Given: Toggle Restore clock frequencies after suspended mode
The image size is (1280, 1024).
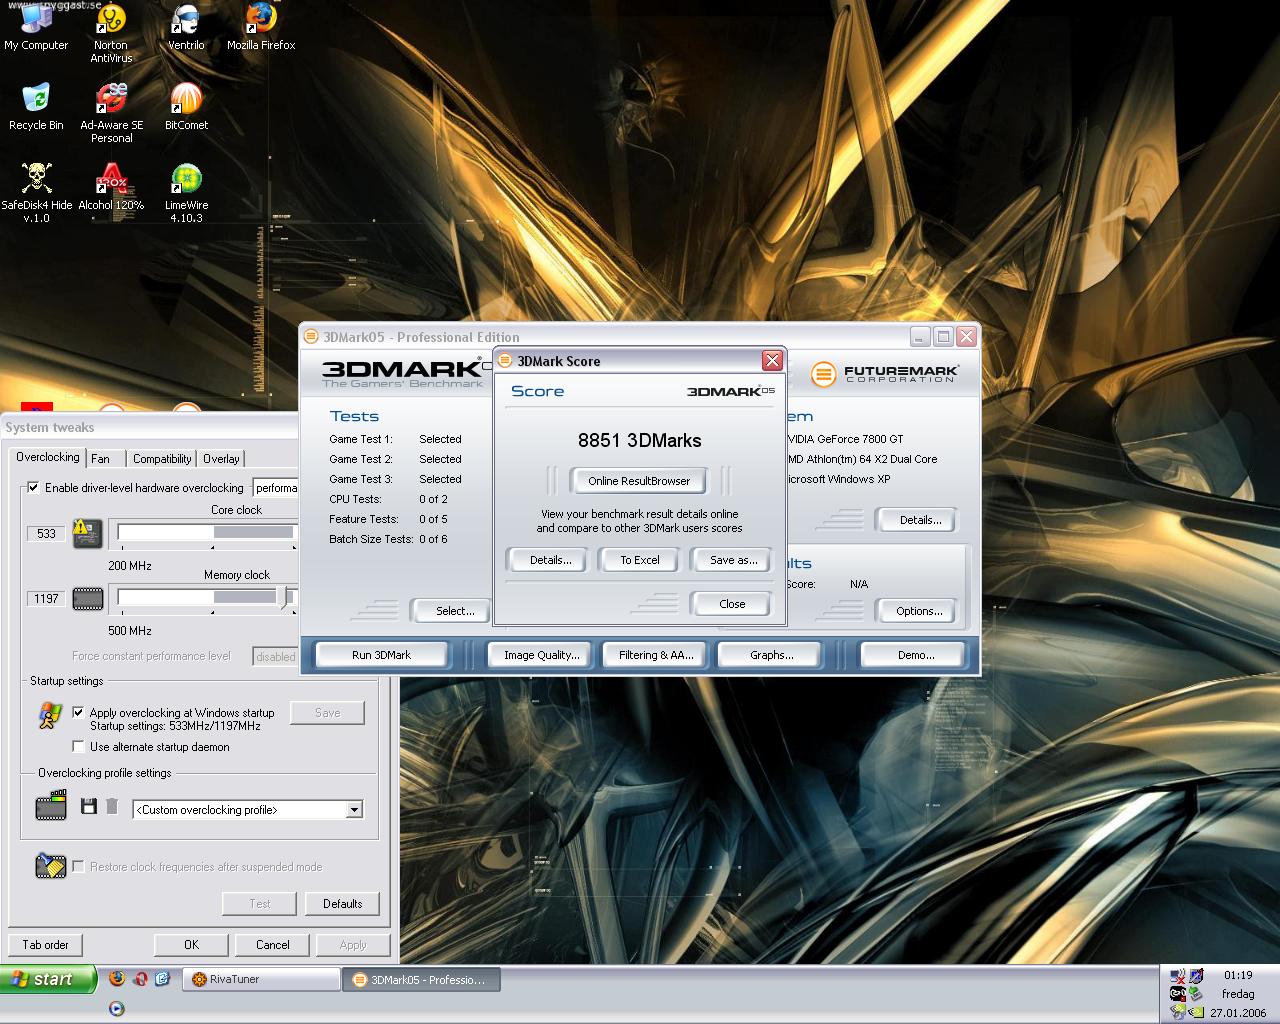Looking at the screenshot, I should 78,866.
